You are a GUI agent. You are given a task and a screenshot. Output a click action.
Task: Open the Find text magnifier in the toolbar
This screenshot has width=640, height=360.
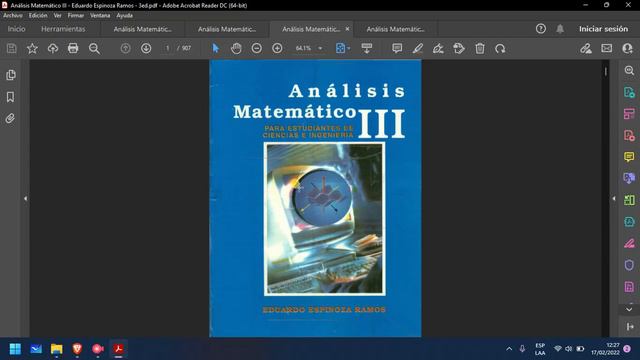tap(94, 48)
